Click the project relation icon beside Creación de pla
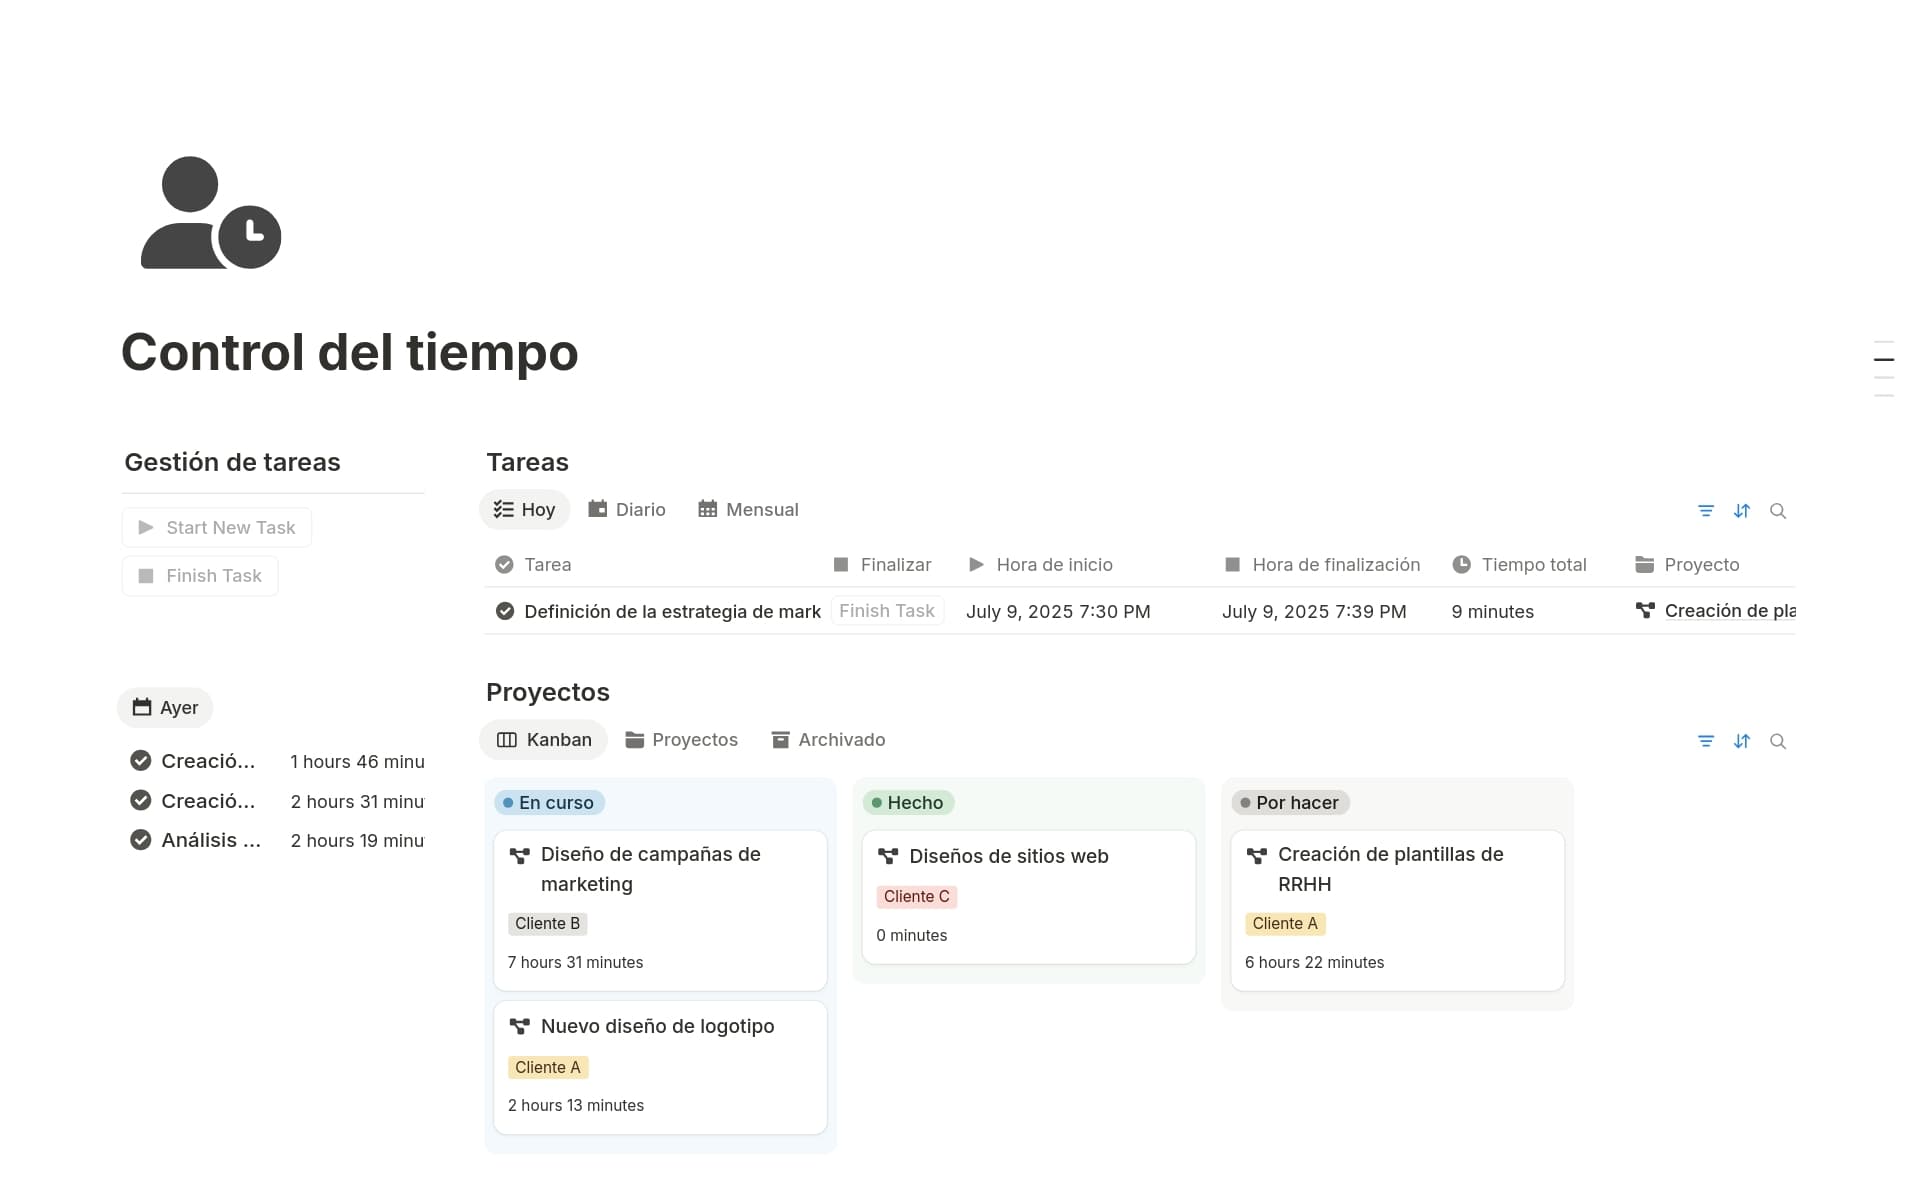Screen dimensions: 1920x1199 tap(1645, 610)
